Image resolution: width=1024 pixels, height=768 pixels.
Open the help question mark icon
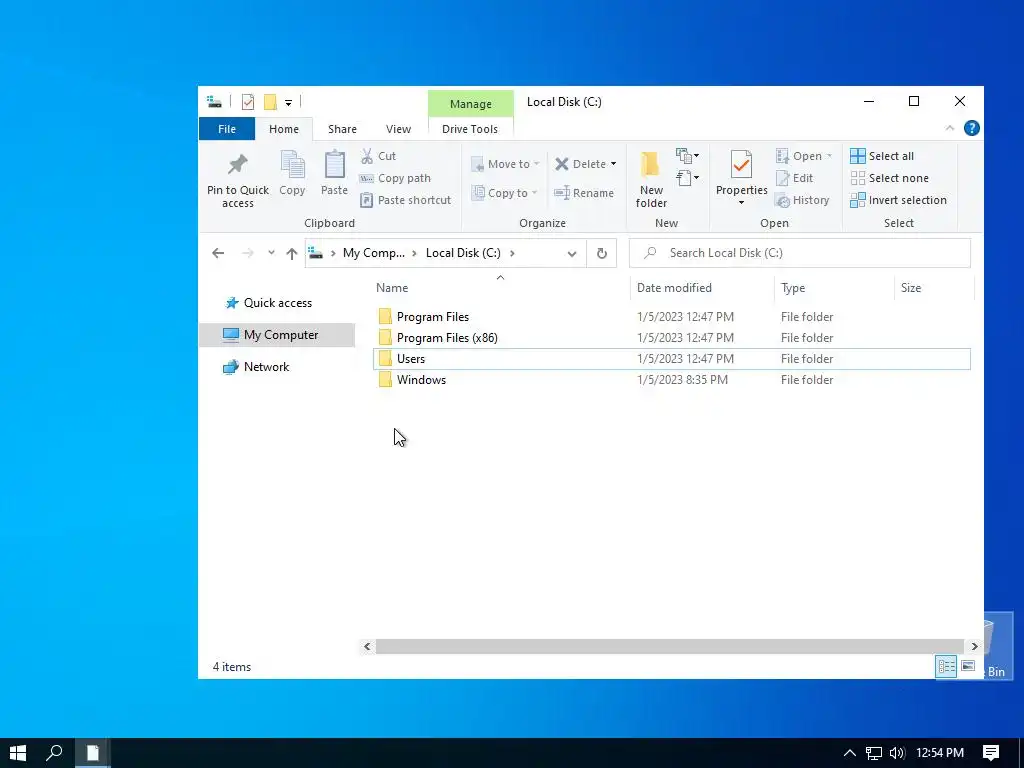tap(972, 129)
